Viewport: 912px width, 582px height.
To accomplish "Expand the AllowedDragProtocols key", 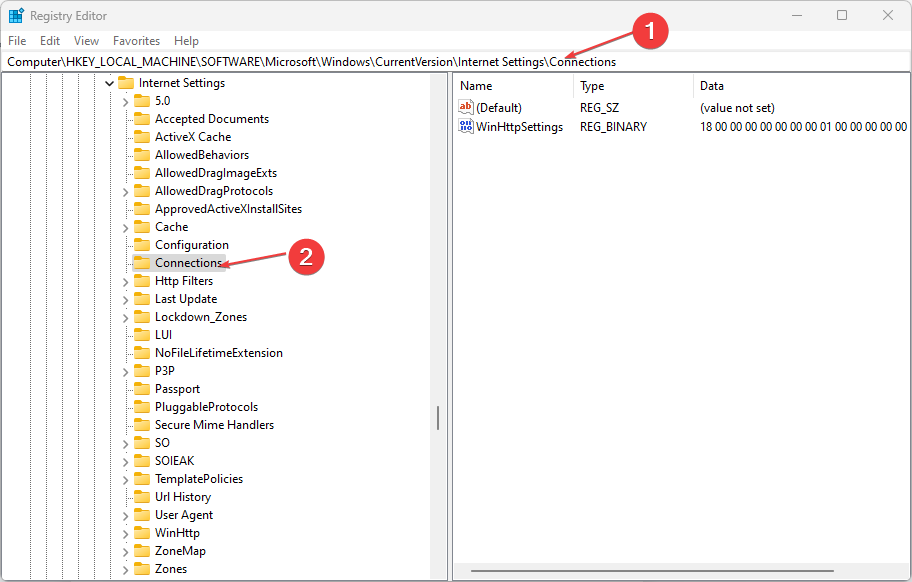I will (x=126, y=192).
